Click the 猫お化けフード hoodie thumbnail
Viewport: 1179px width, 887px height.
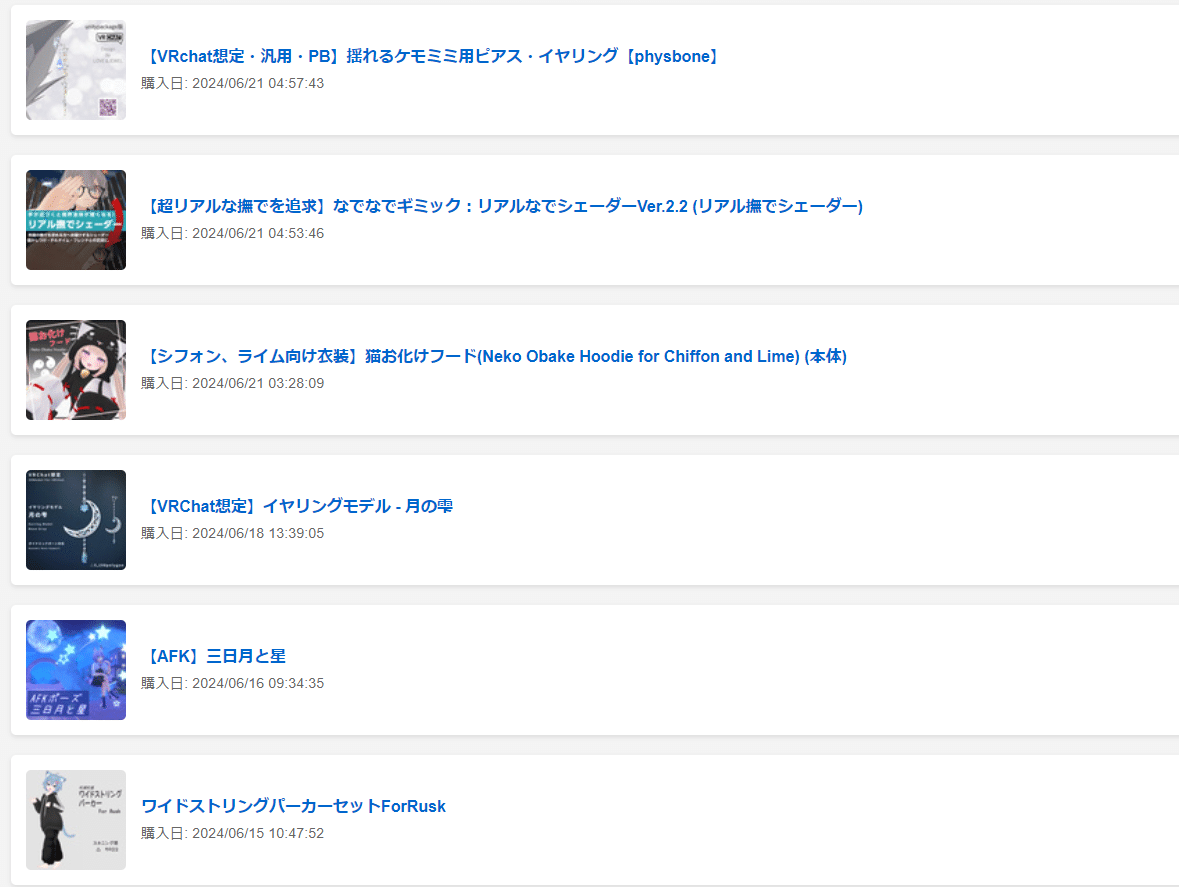click(x=76, y=370)
